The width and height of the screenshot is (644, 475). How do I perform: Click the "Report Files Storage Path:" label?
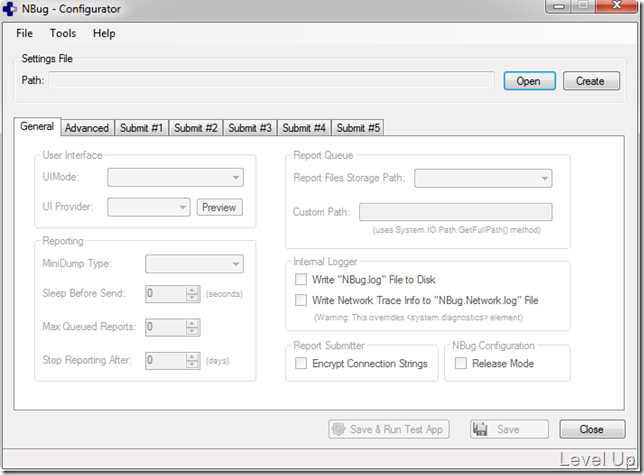349,178
